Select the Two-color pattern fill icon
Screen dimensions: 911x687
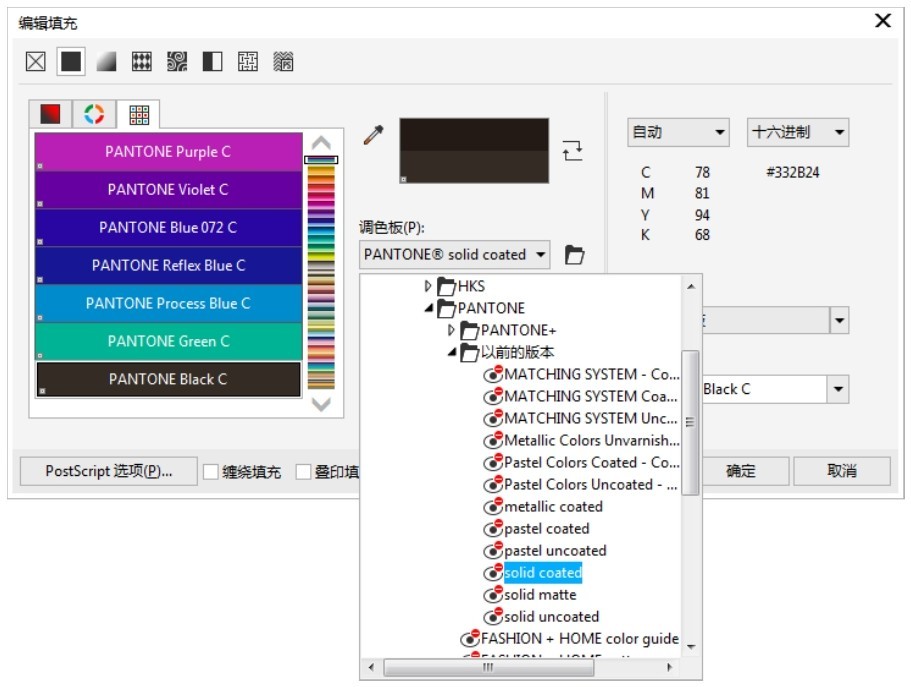(213, 61)
